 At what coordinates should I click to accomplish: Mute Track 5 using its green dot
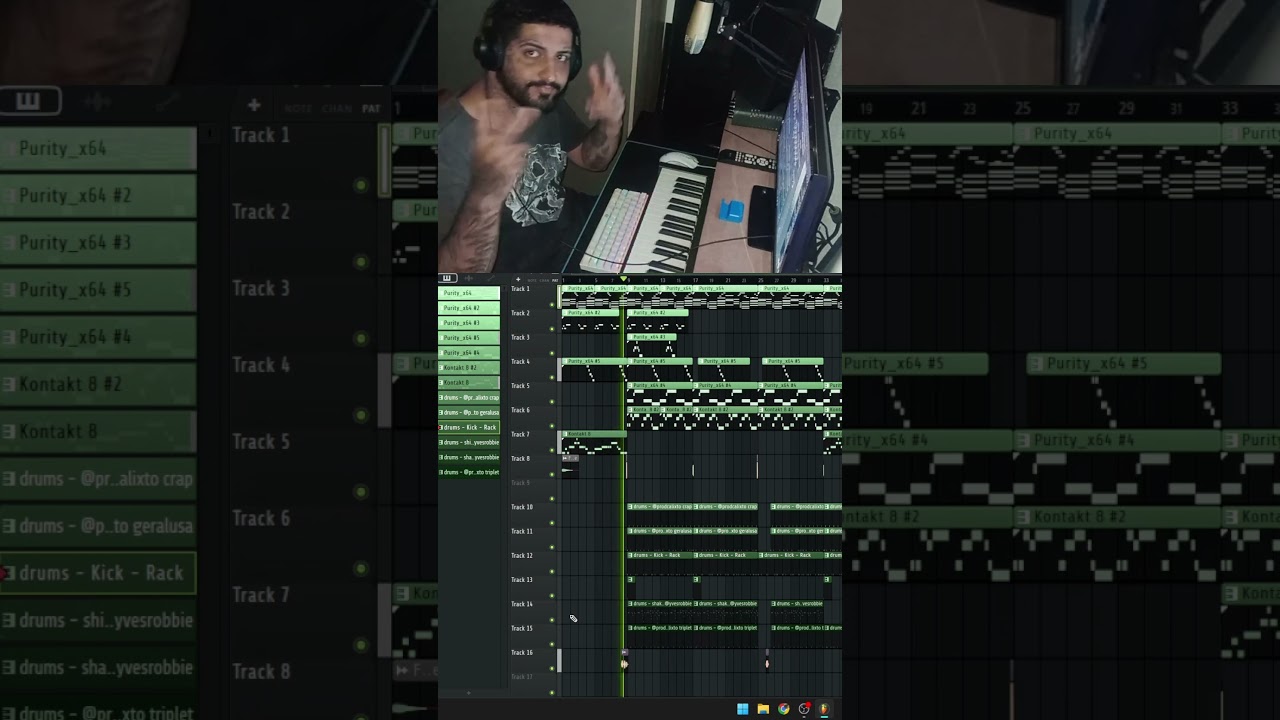pos(552,402)
